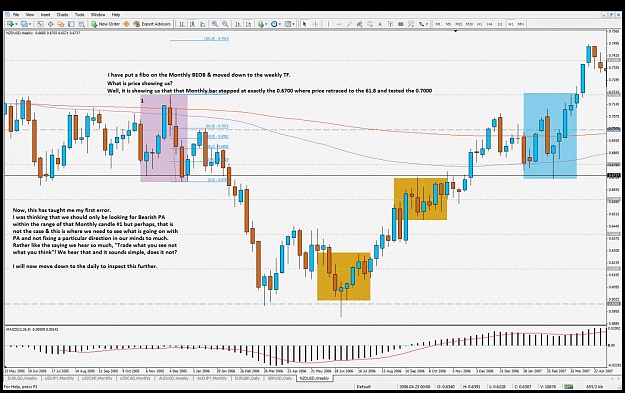Switch to H4 timeframe
625x393 pixels.
(x=489, y=24)
